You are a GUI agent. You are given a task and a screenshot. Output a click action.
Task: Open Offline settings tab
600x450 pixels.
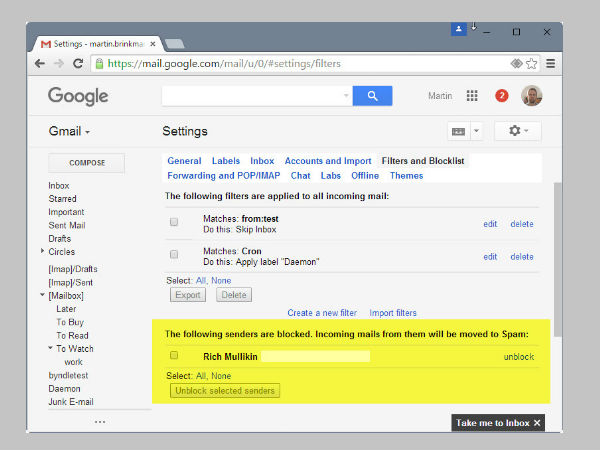point(365,176)
